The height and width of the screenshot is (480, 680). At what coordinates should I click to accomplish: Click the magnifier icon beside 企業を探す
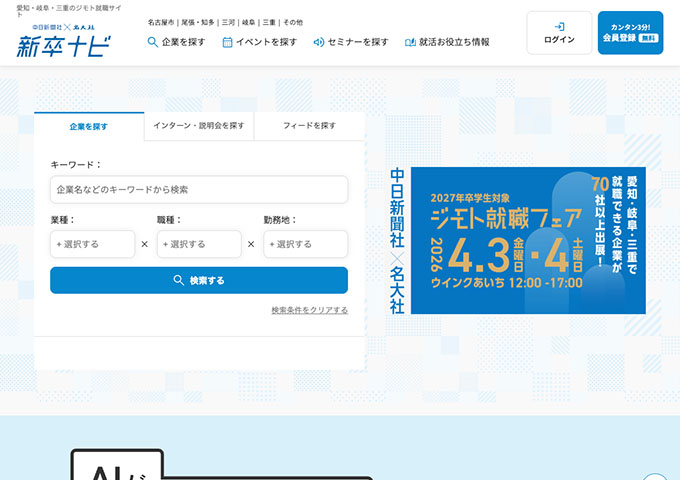pos(152,42)
